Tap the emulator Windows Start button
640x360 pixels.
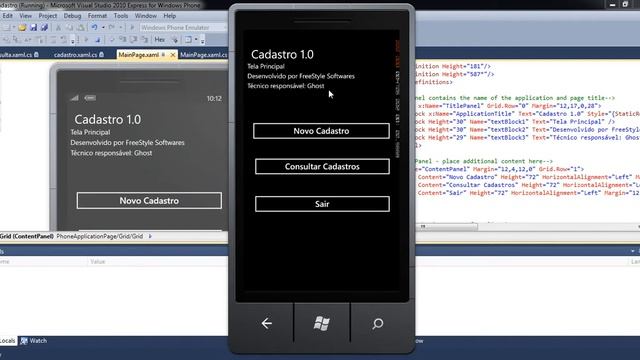pos(322,323)
